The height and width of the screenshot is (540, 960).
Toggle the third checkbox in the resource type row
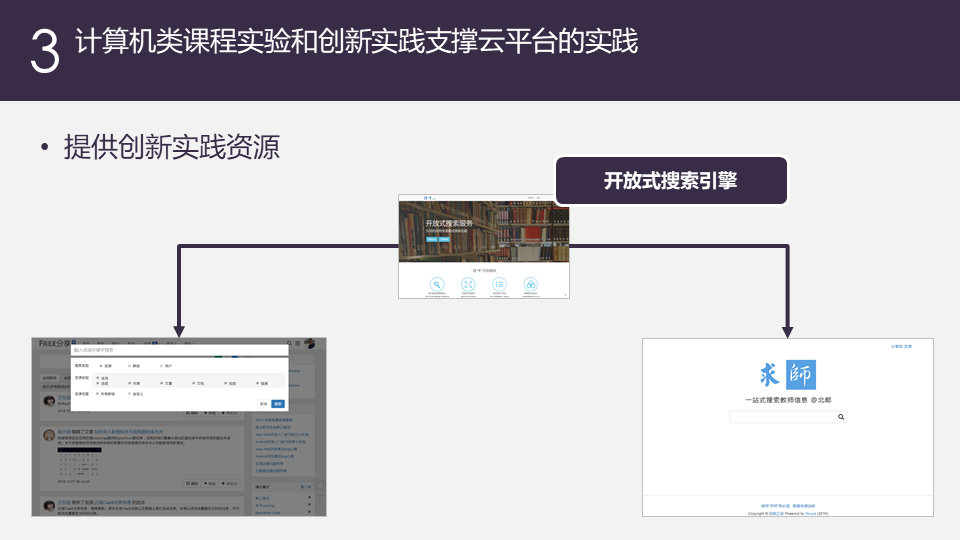pos(162,383)
